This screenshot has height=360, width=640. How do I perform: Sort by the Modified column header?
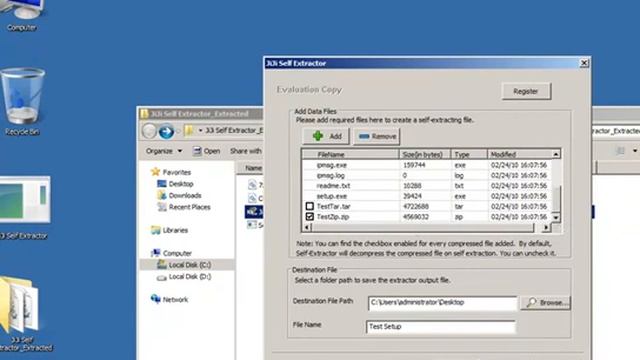click(520, 154)
